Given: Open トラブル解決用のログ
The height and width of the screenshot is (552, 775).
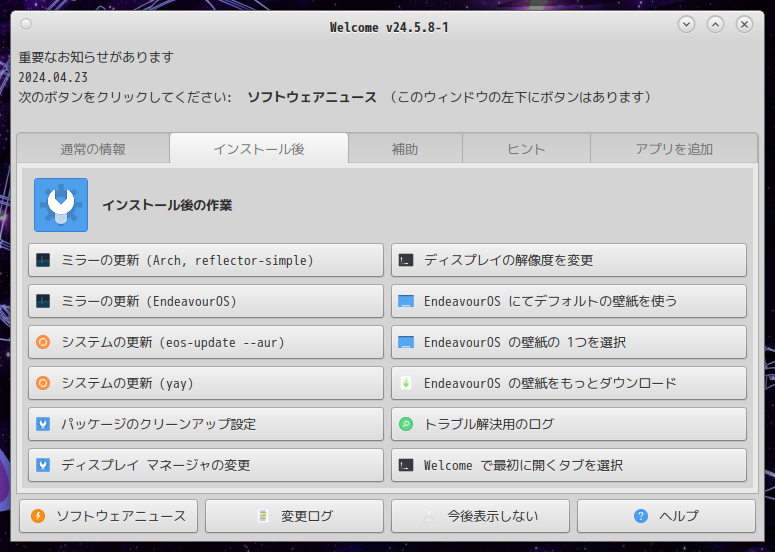Looking at the screenshot, I should coord(569,424).
